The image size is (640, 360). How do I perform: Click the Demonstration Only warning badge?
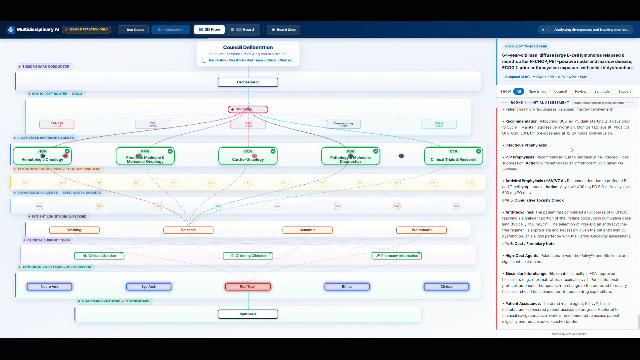pyautogui.click(x=87, y=30)
